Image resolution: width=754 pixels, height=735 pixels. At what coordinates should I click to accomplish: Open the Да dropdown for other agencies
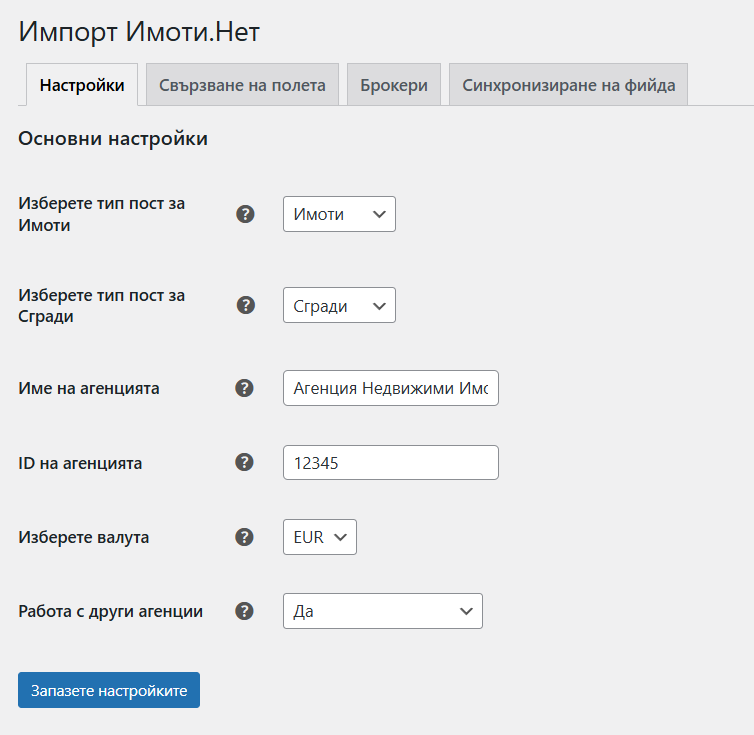pyautogui.click(x=382, y=611)
